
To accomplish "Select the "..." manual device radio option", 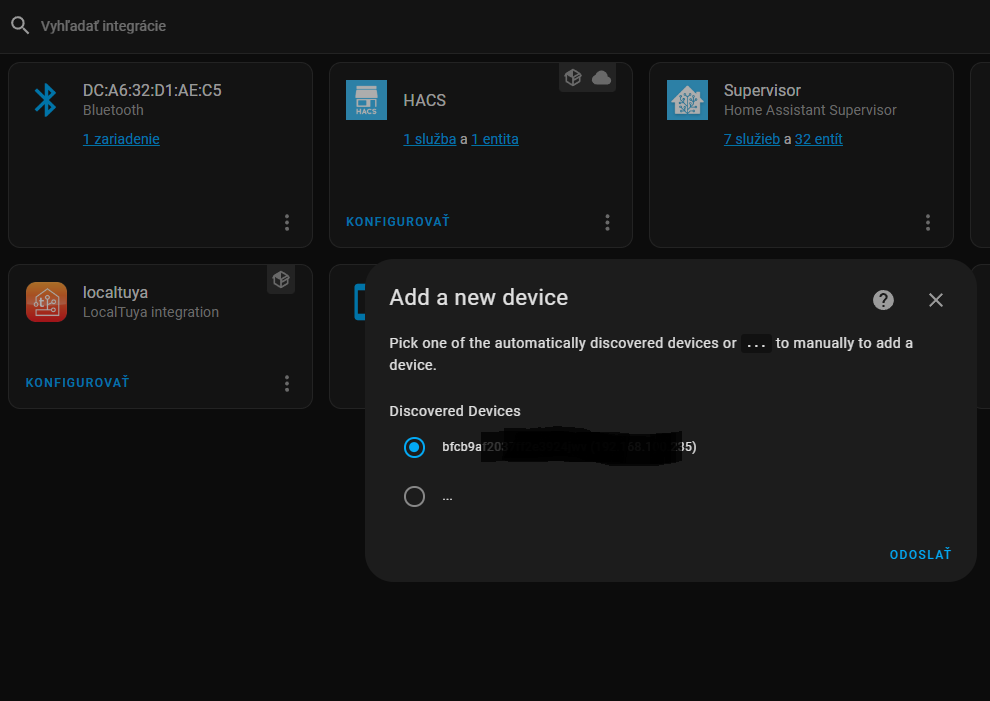I will click(415, 496).
